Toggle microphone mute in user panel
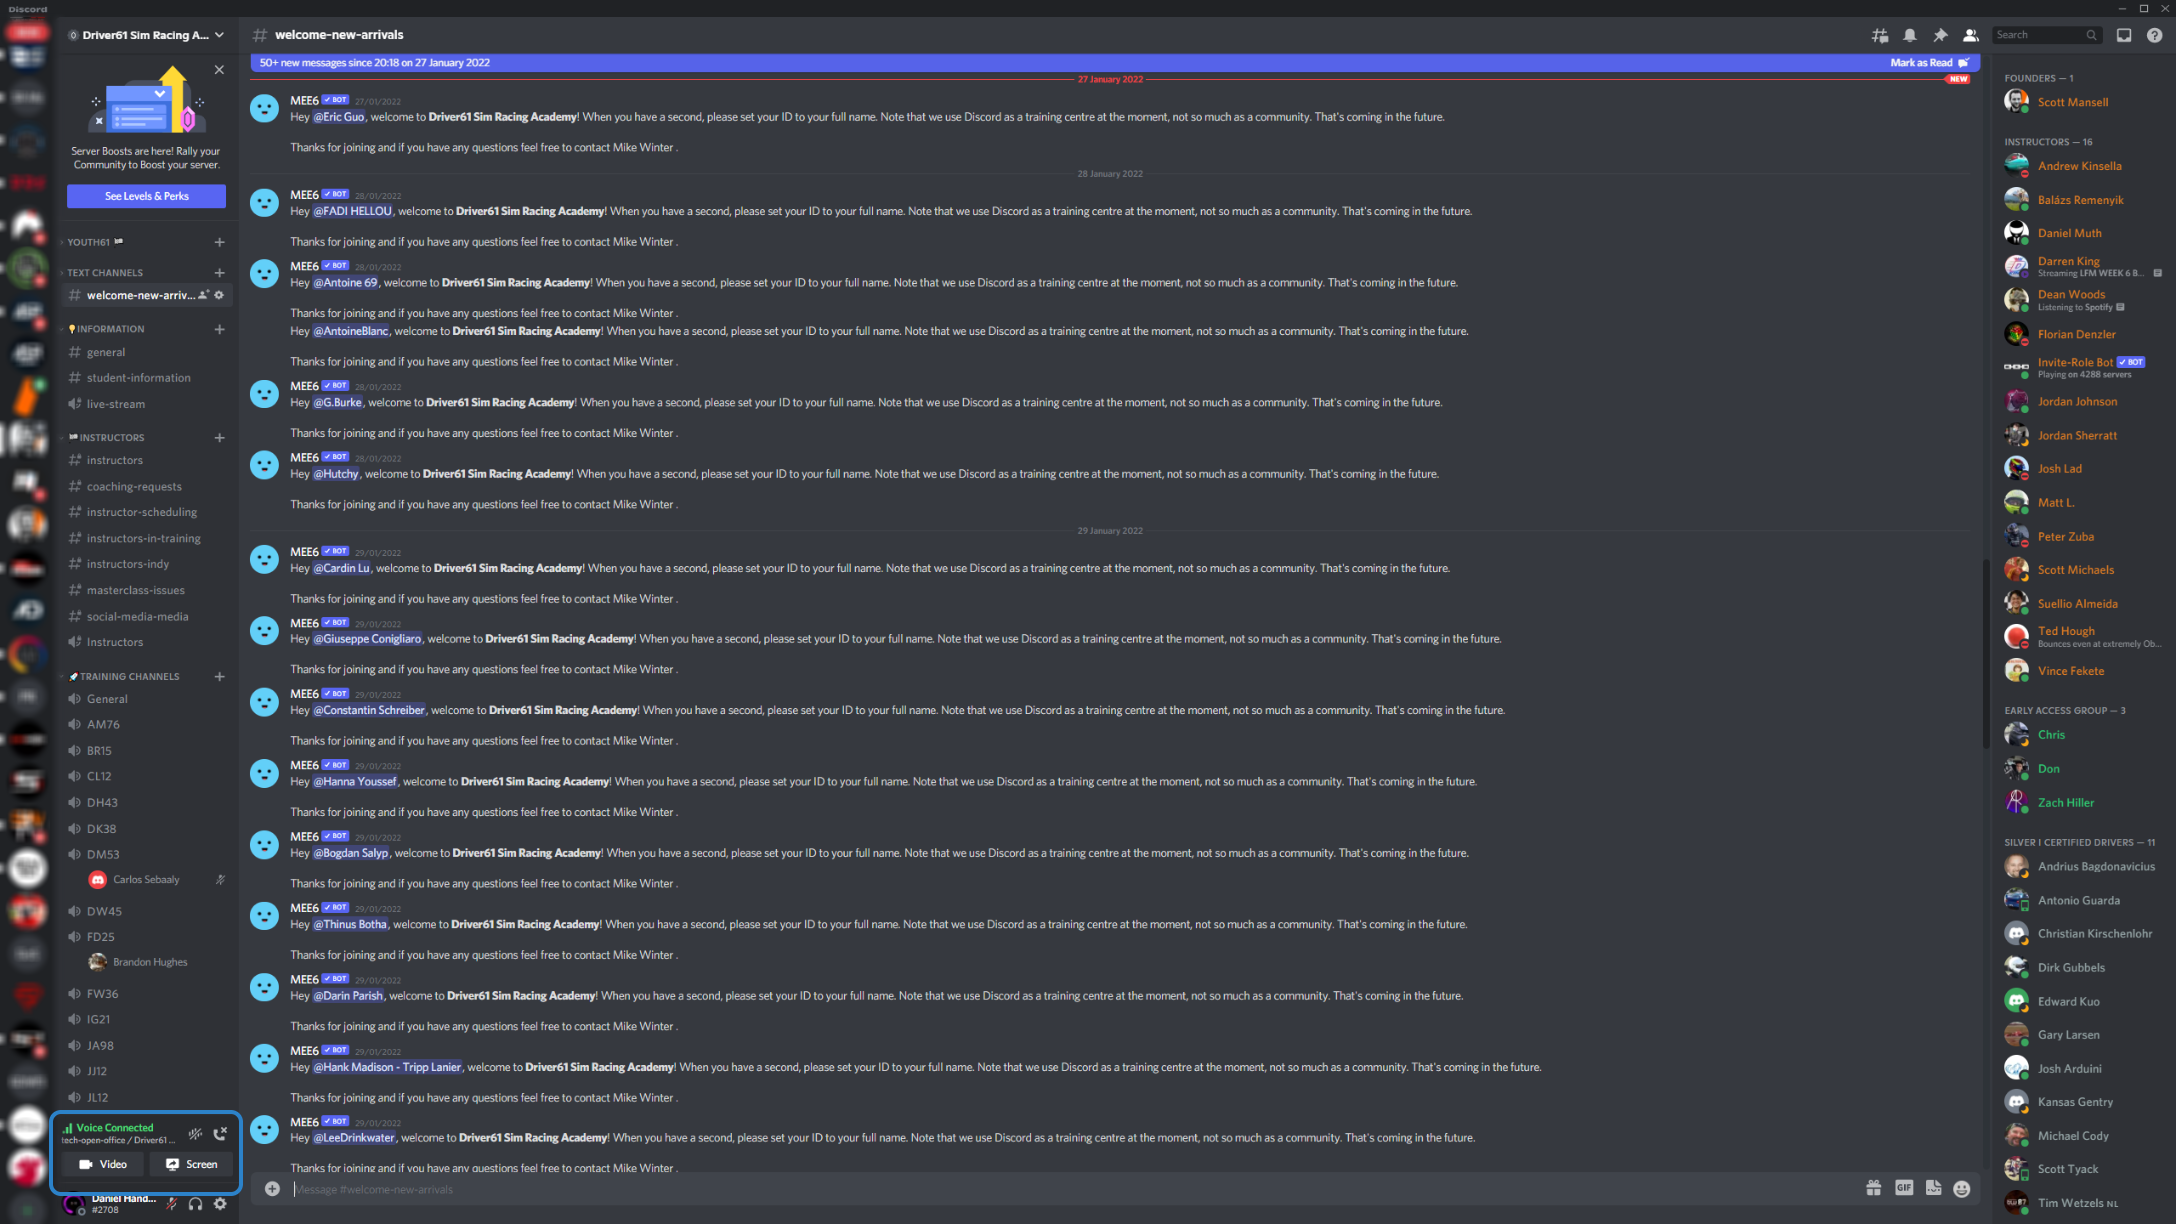Screen dimensions: 2176x1224 coord(171,1204)
